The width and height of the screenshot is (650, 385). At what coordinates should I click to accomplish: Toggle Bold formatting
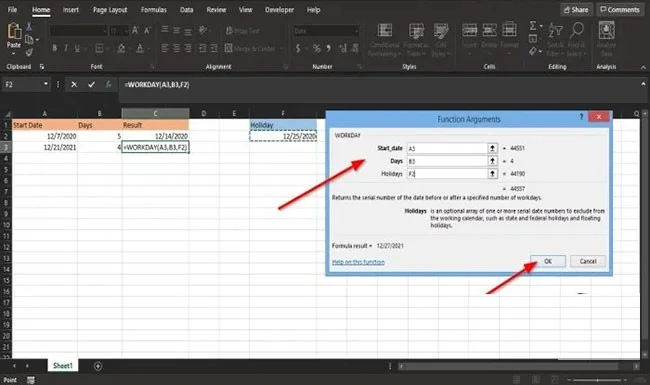pyautogui.click(x=54, y=48)
